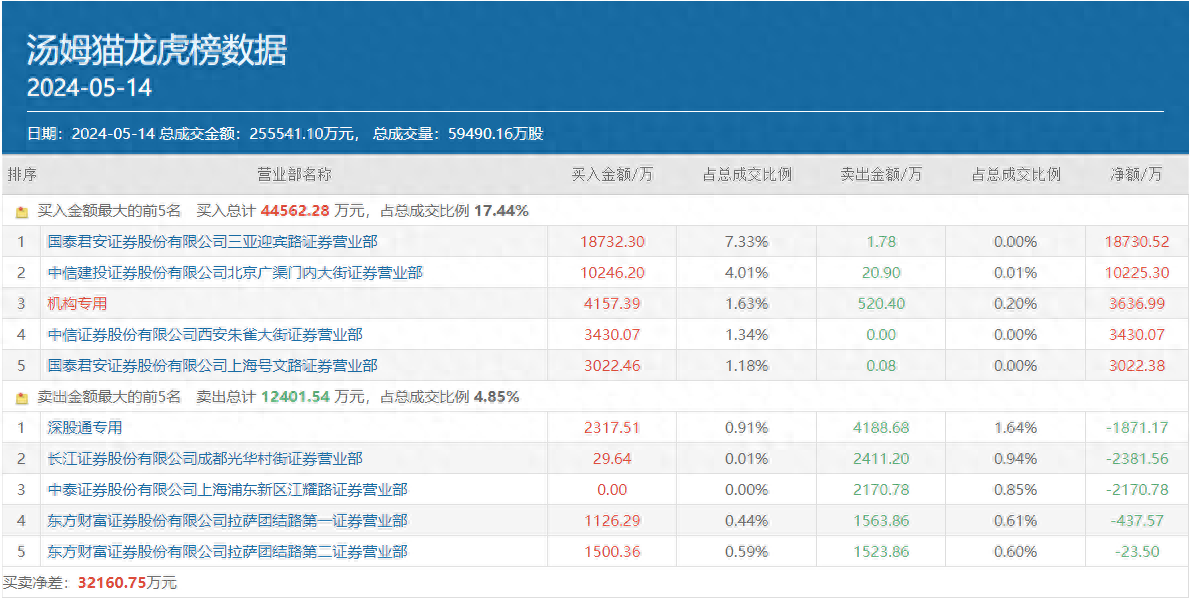
Task: Click the 净额/万 column header
Action: [1136, 174]
